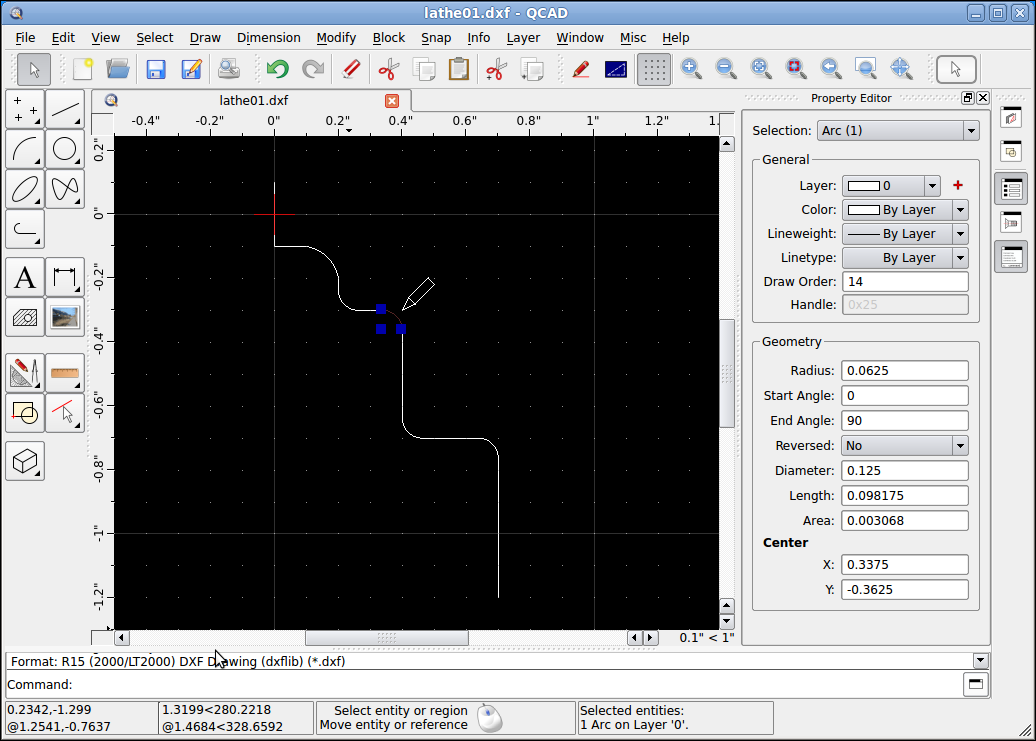
Task: Open the modification tools
Action: [25, 373]
